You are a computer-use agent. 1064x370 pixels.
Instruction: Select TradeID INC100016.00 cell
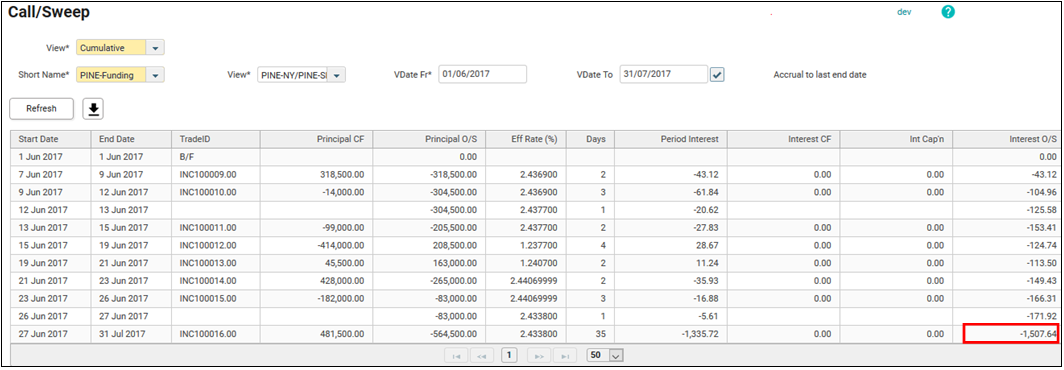tap(216, 334)
